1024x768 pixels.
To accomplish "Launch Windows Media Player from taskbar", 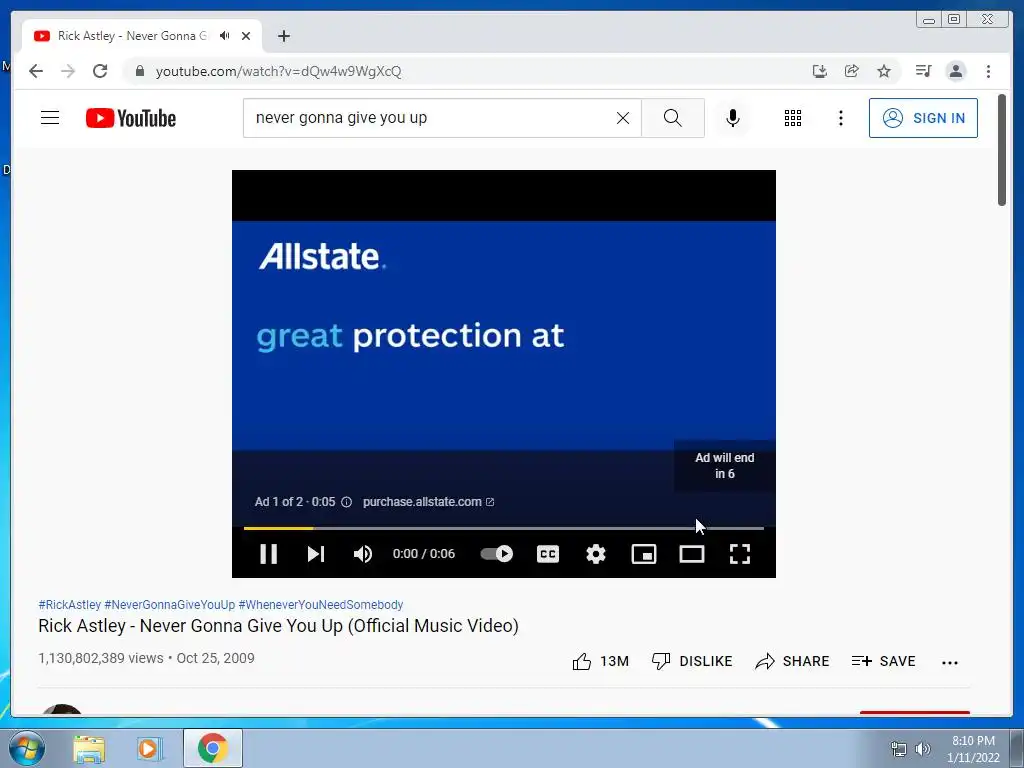I will coord(149,748).
